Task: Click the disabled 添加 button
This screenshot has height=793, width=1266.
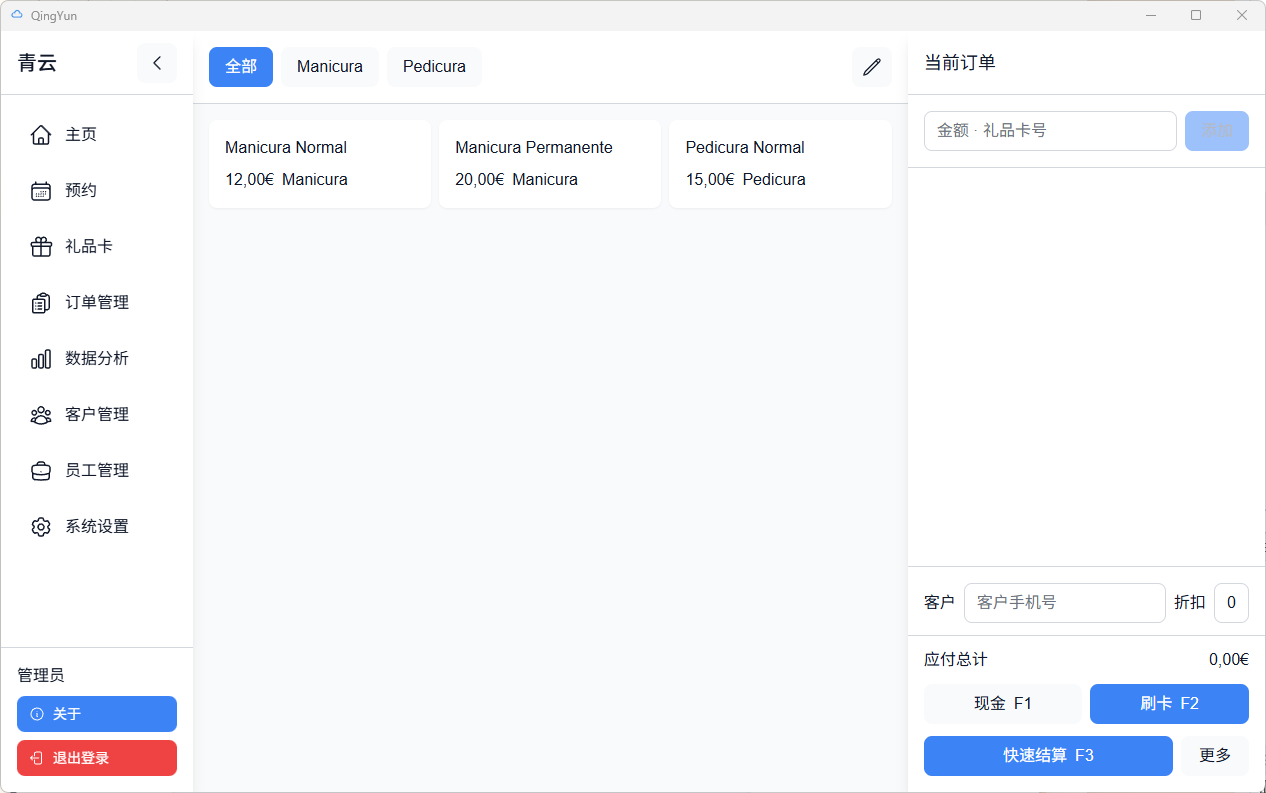Action: [x=1217, y=131]
